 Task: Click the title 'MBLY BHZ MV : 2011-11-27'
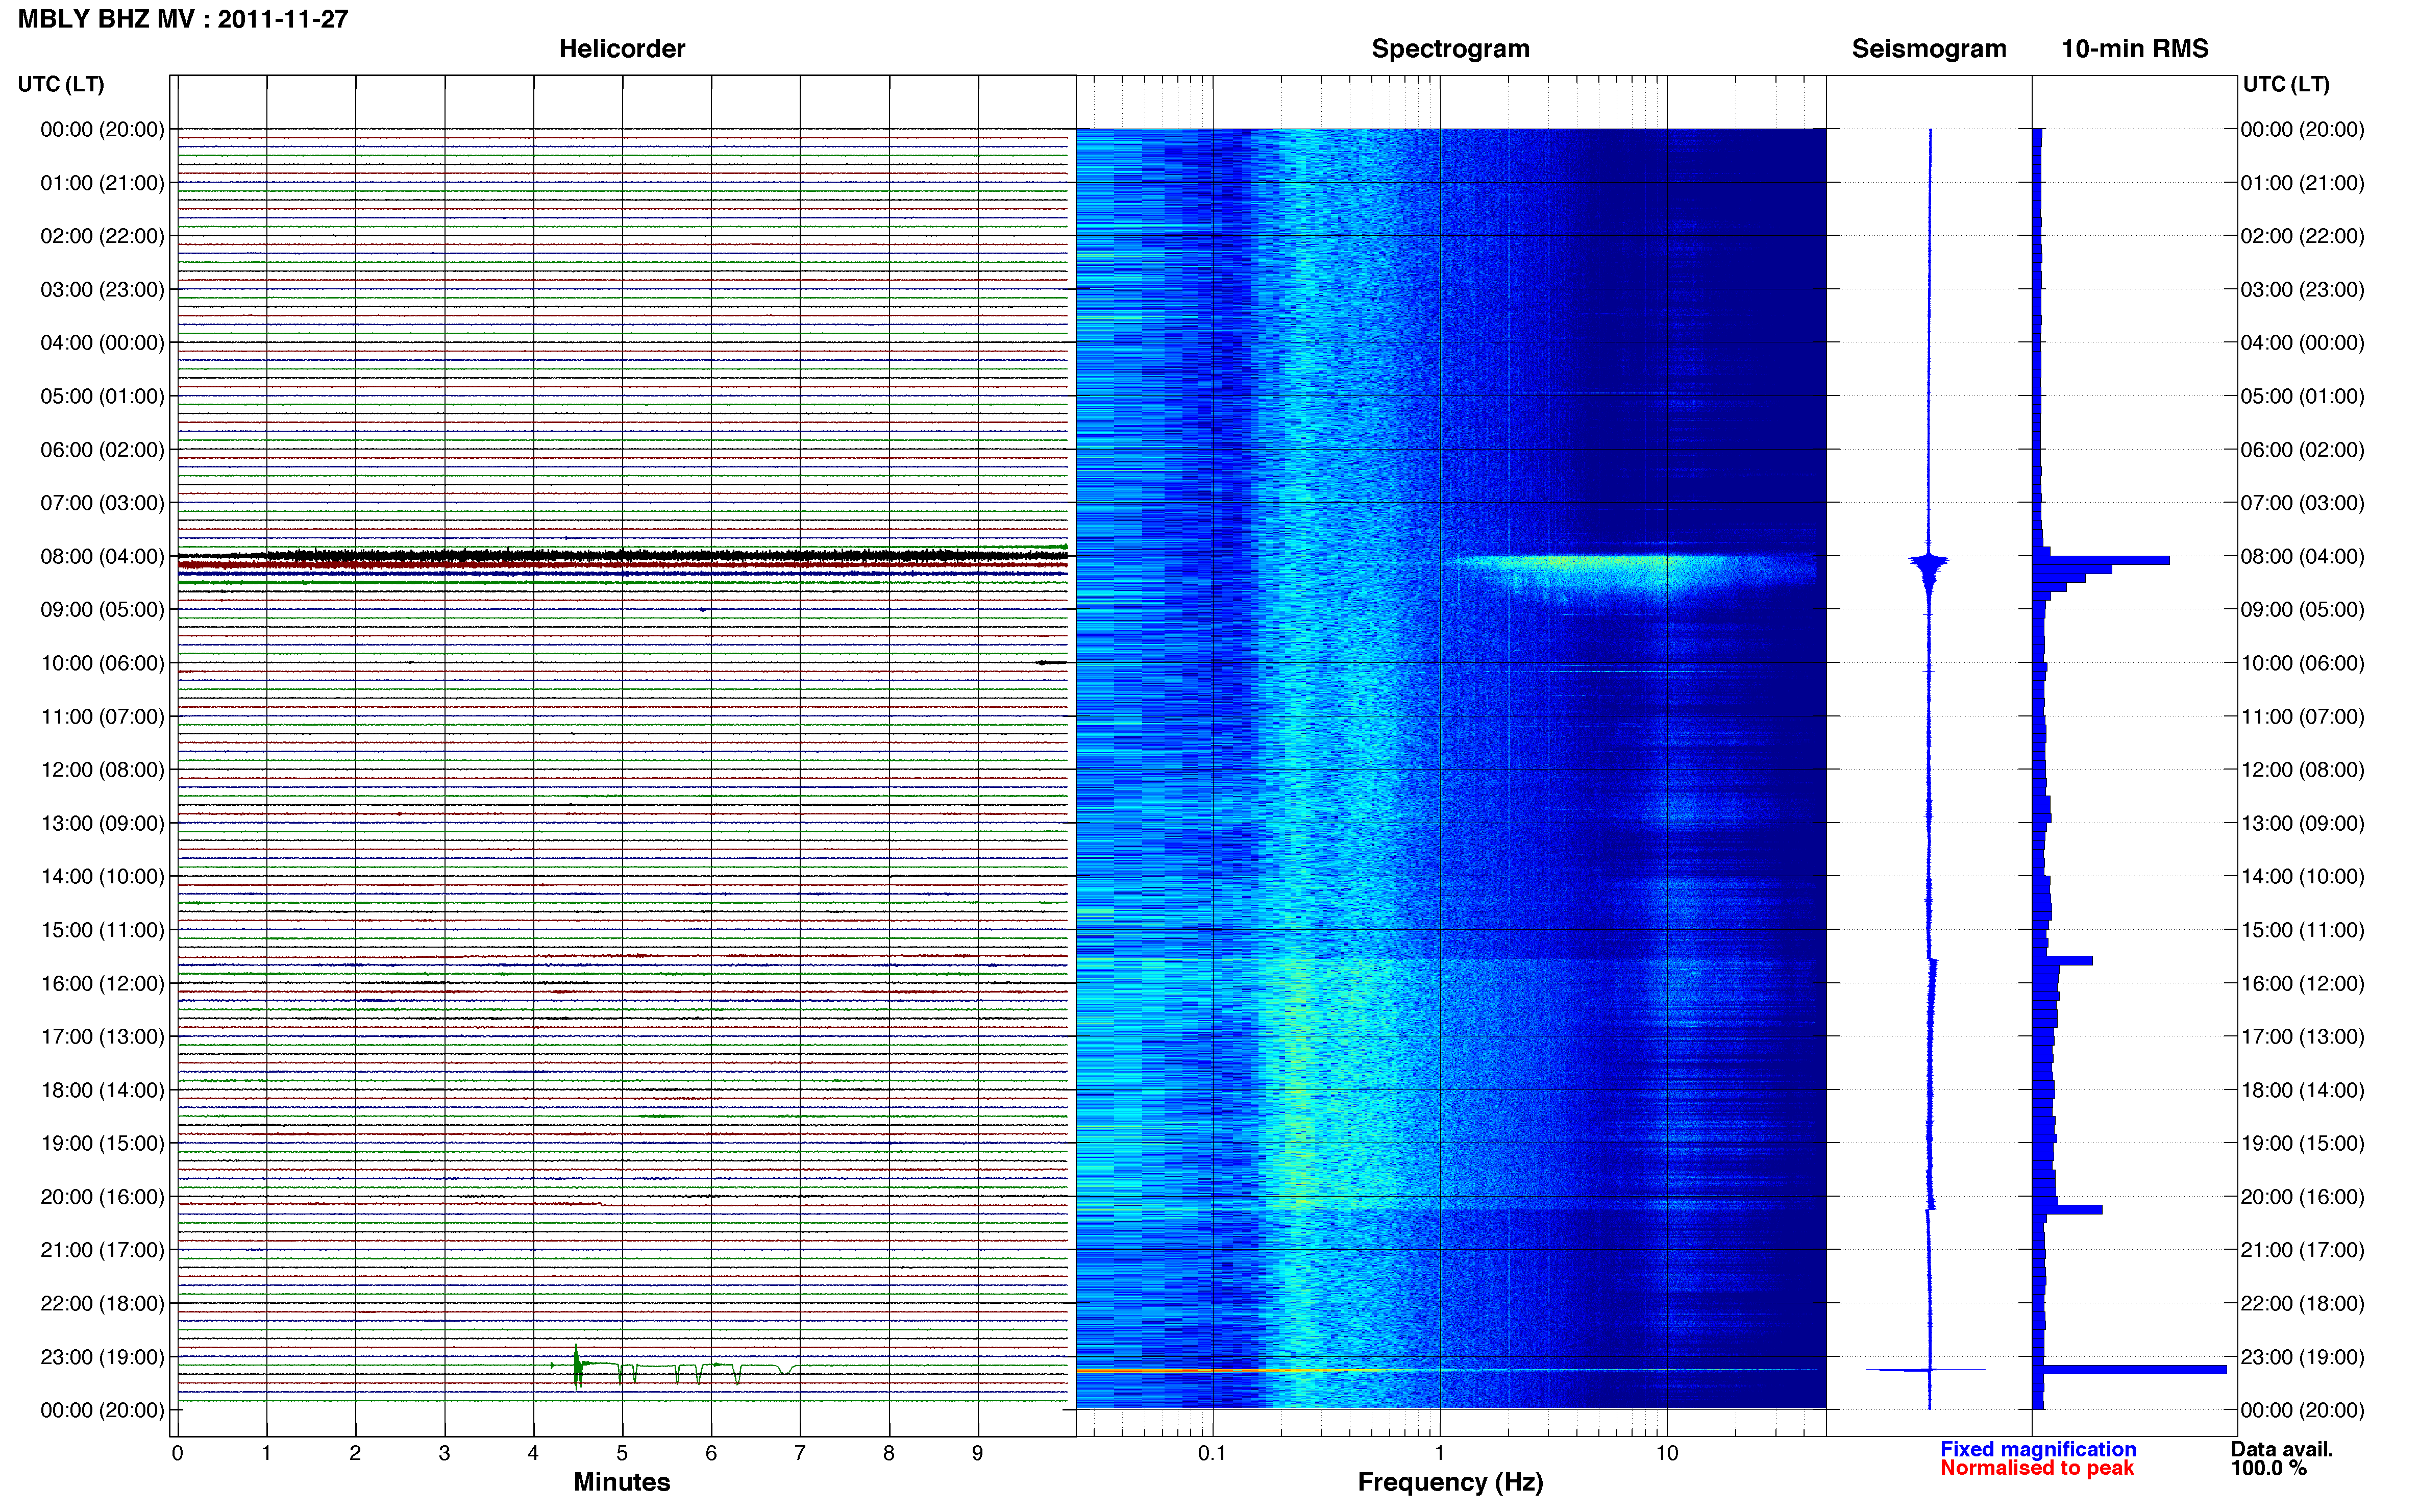coord(183,19)
